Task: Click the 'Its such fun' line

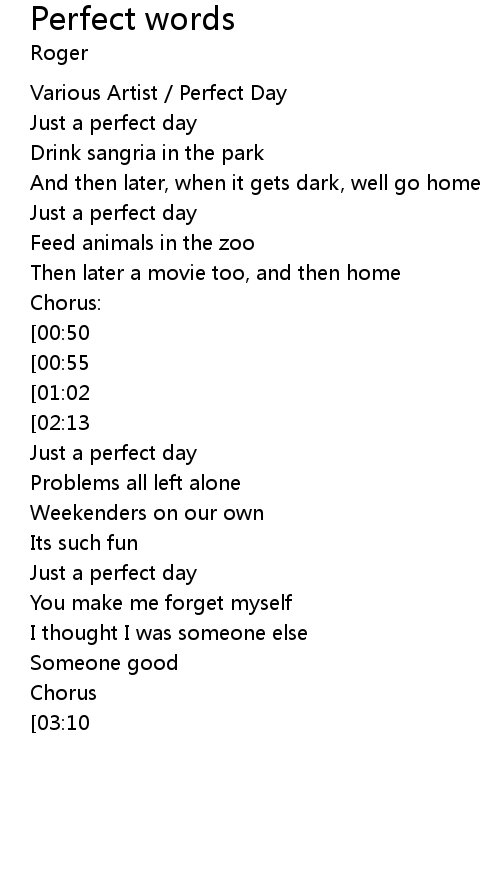Action: (x=84, y=543)
